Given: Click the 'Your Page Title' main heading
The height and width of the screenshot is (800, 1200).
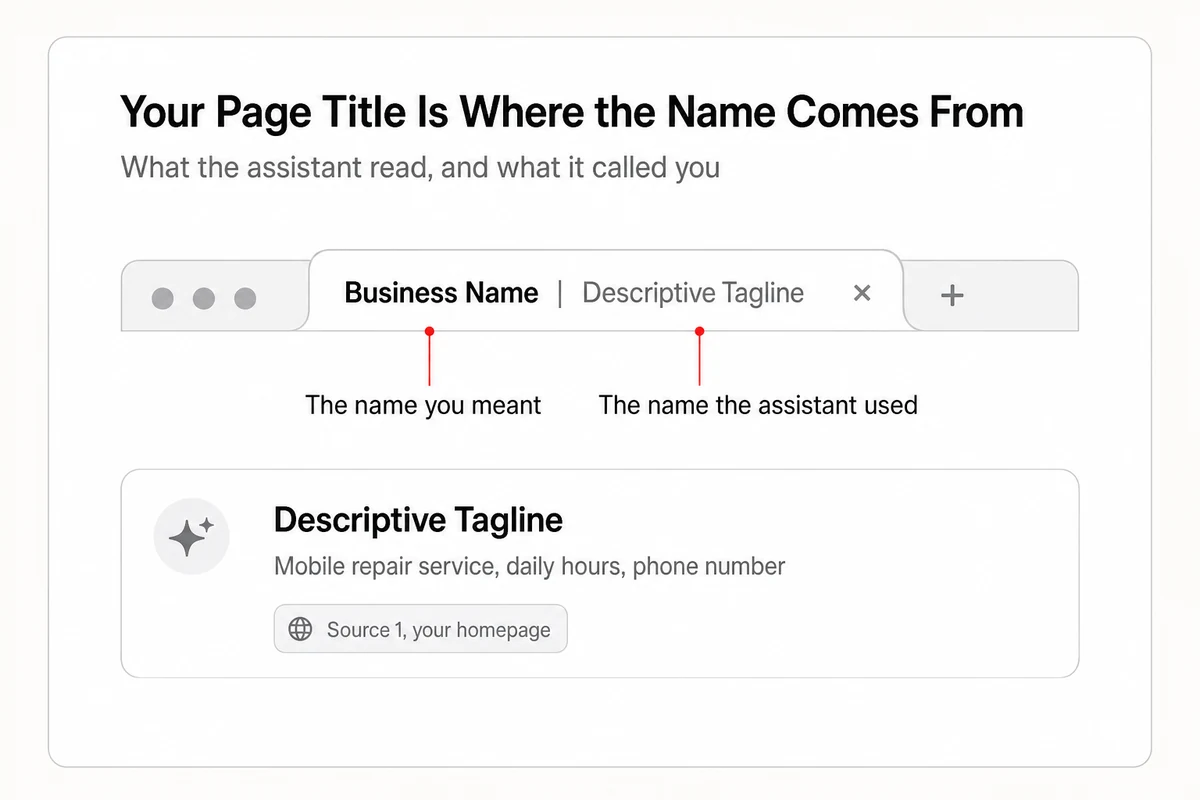Looking at the screenshot, I should (571, 112).
